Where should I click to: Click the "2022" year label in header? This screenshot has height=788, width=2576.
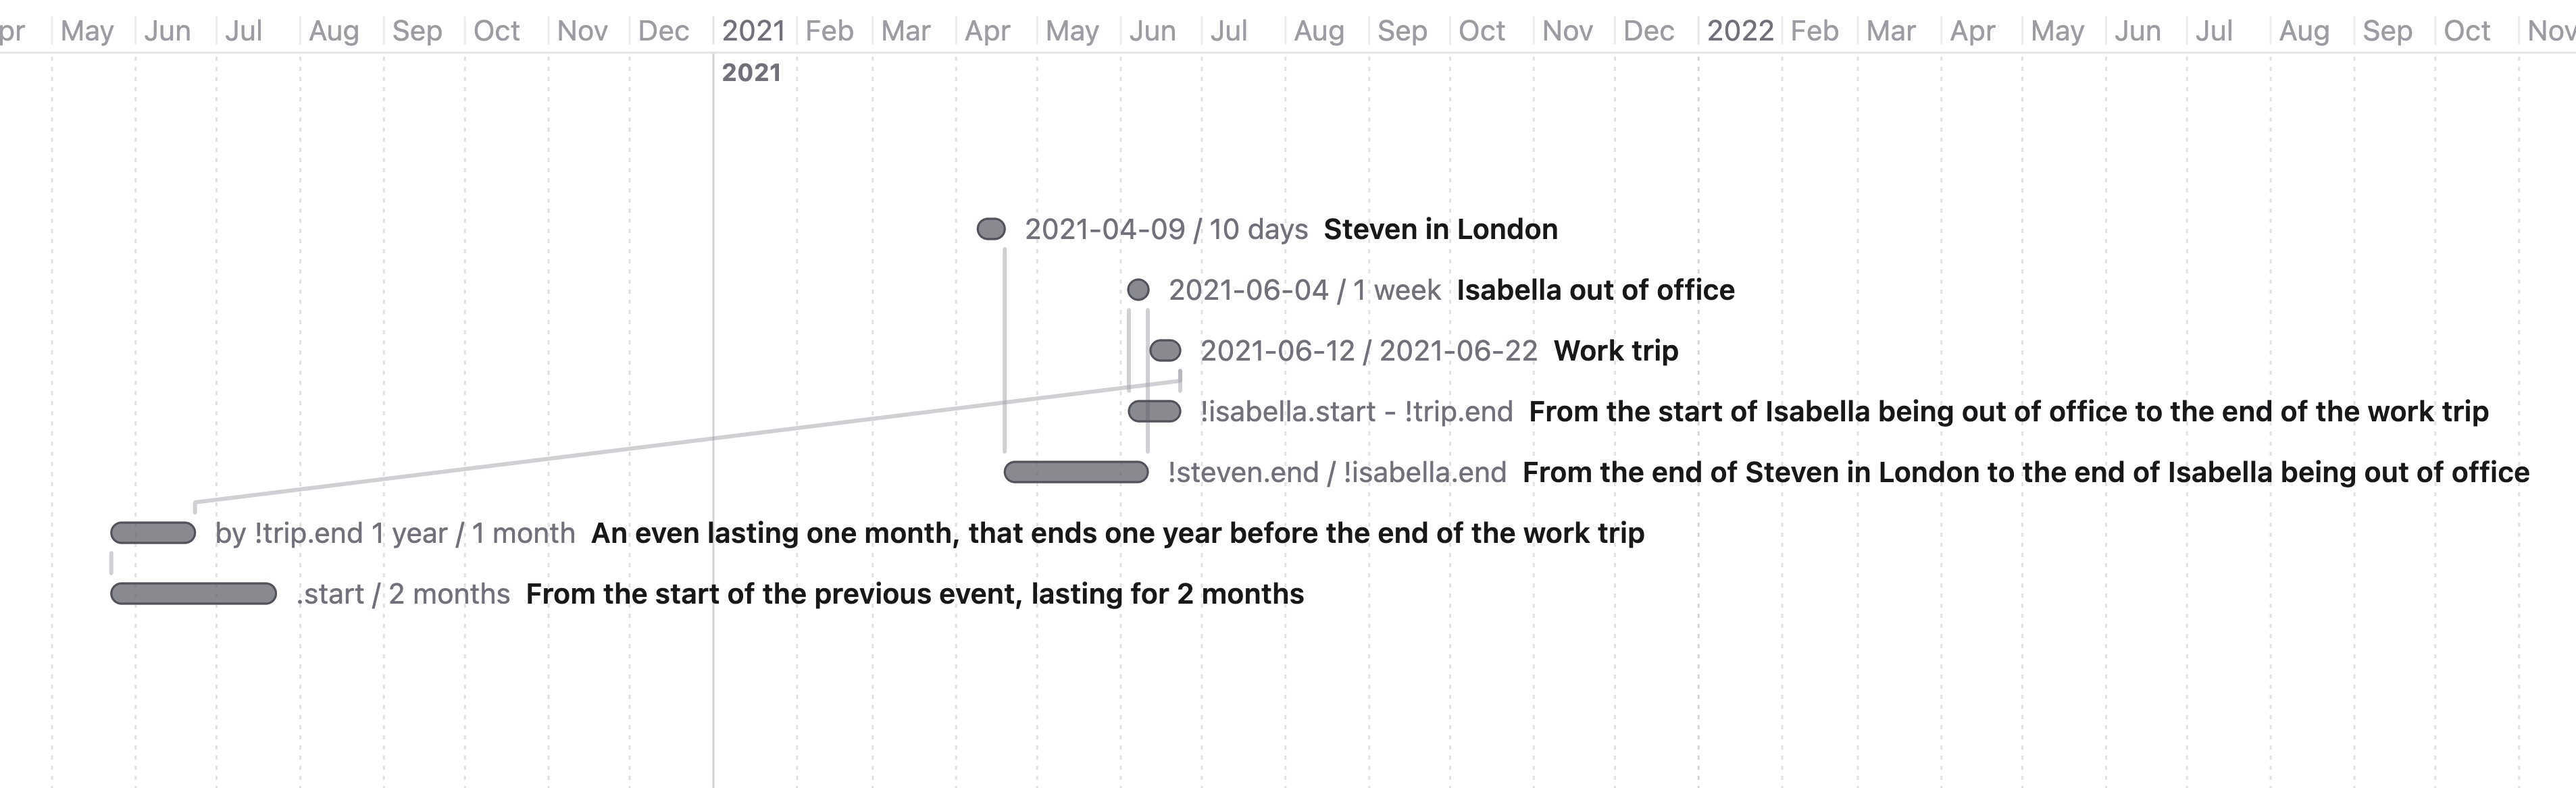[1739, 31]
